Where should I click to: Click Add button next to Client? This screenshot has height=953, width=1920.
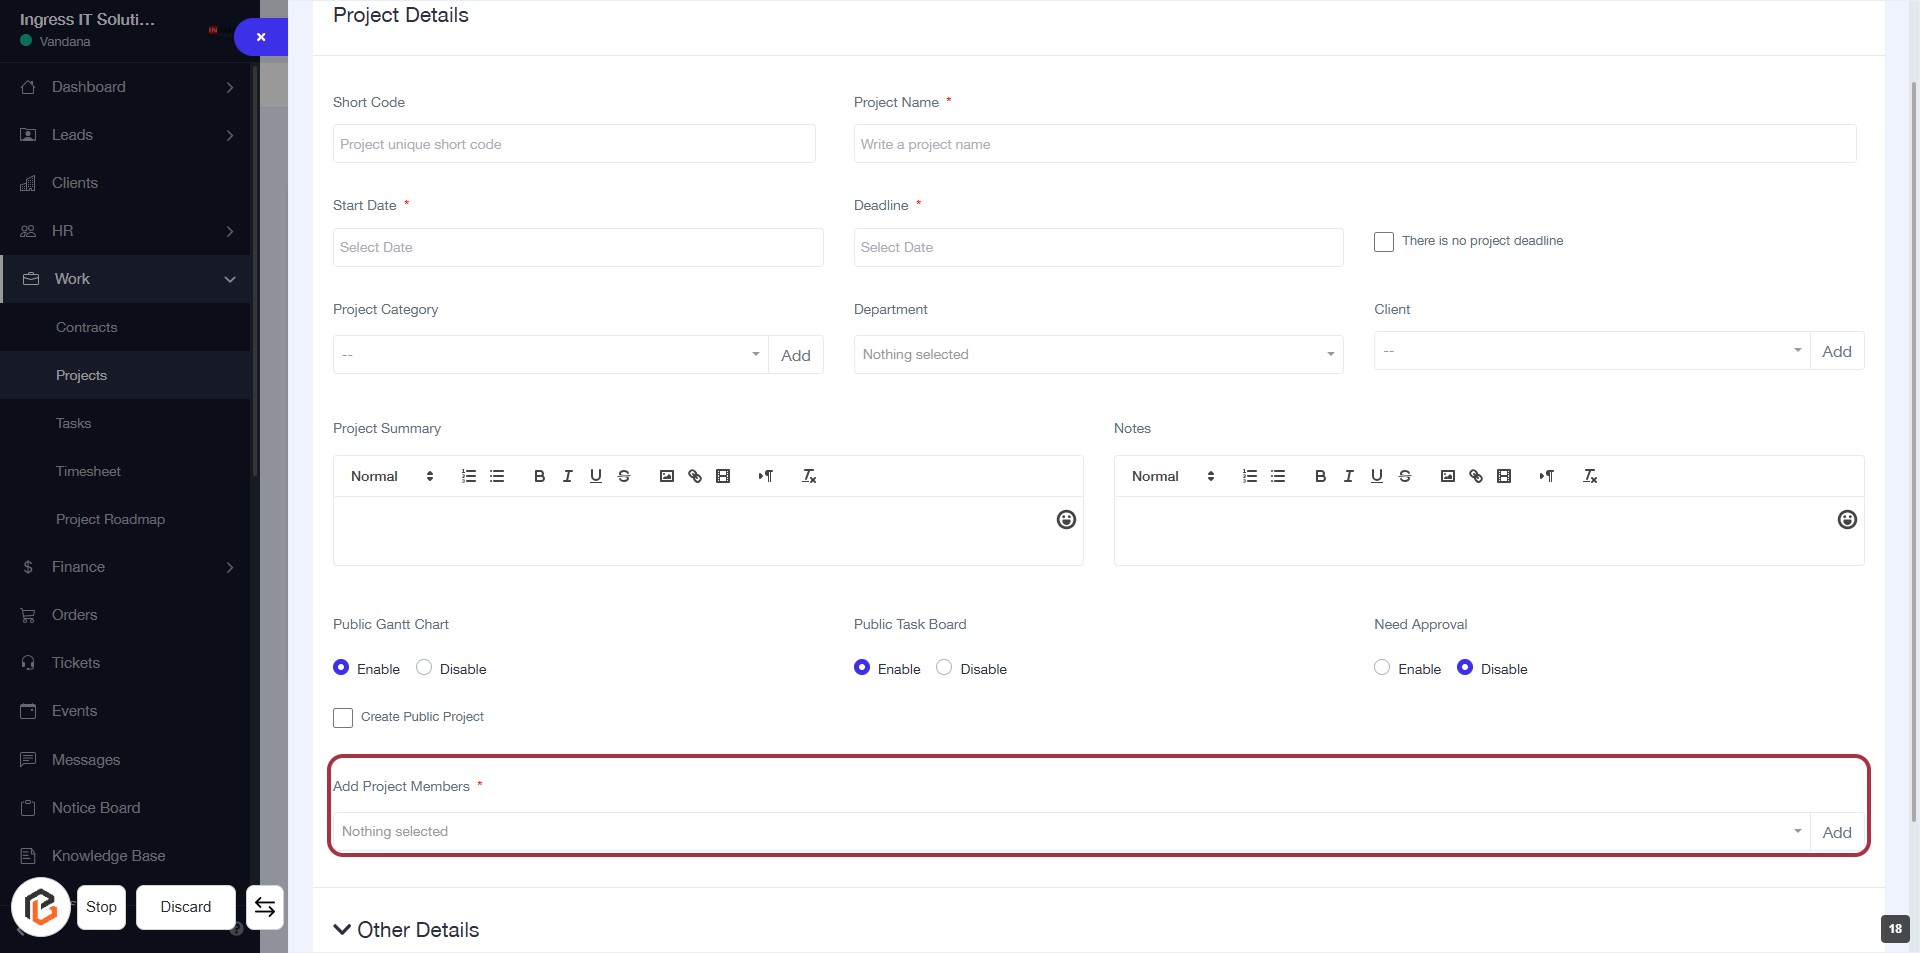[x=1836, y=351]
